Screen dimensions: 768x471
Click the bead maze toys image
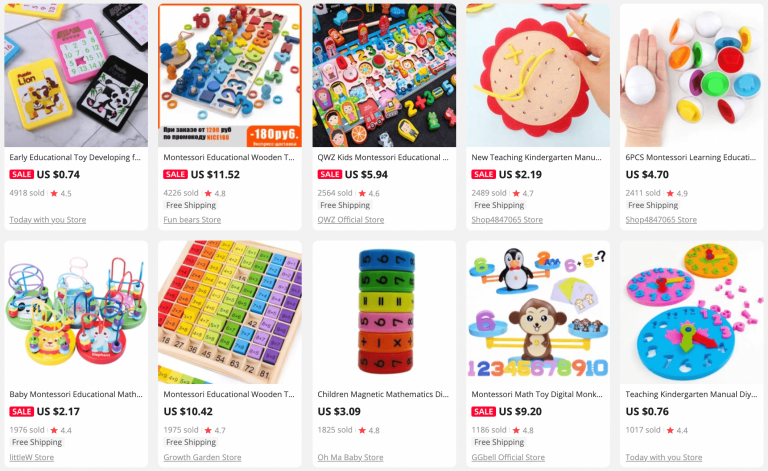click(x=76, y=312)
